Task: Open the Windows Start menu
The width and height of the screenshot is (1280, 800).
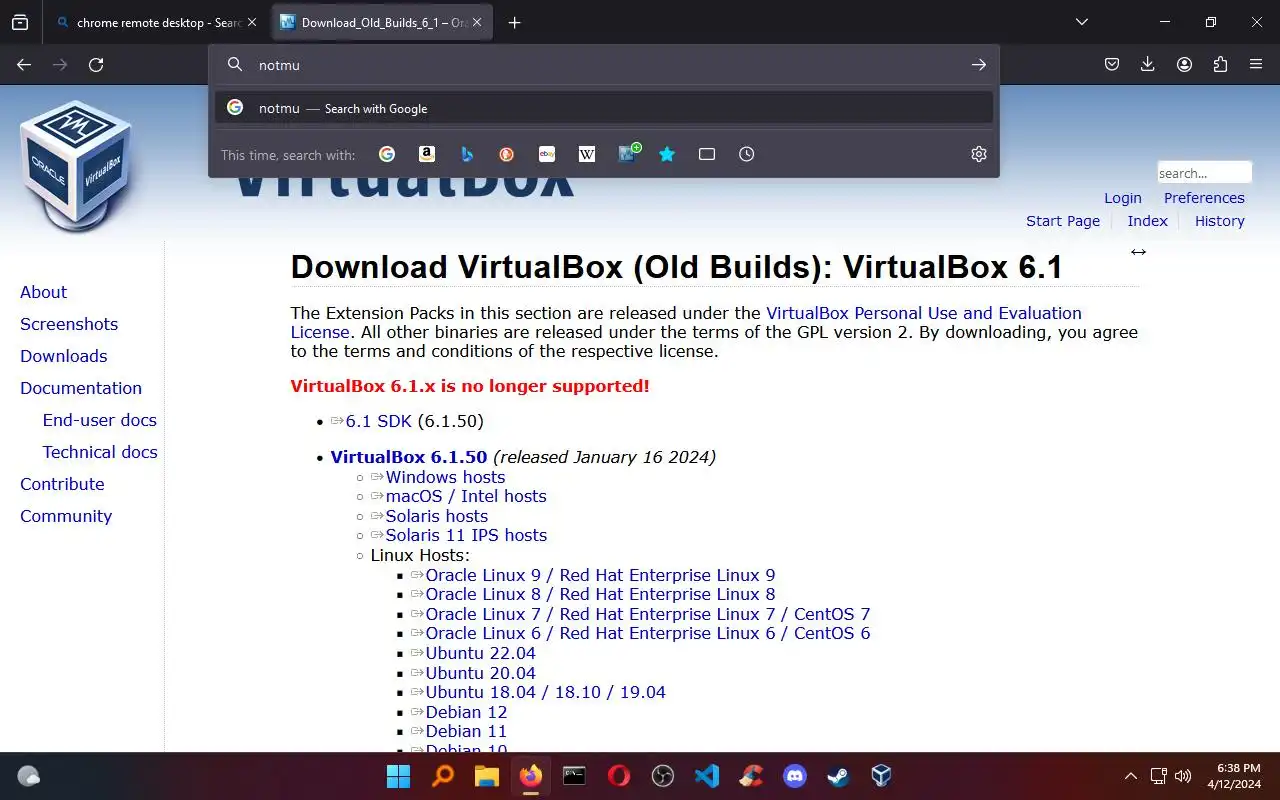Action: [398, 776]
